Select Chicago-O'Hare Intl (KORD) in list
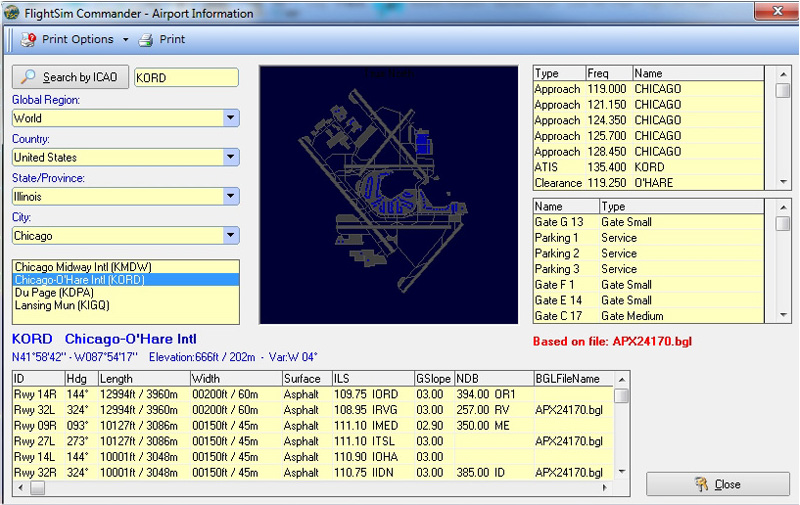 pos(126,280)
